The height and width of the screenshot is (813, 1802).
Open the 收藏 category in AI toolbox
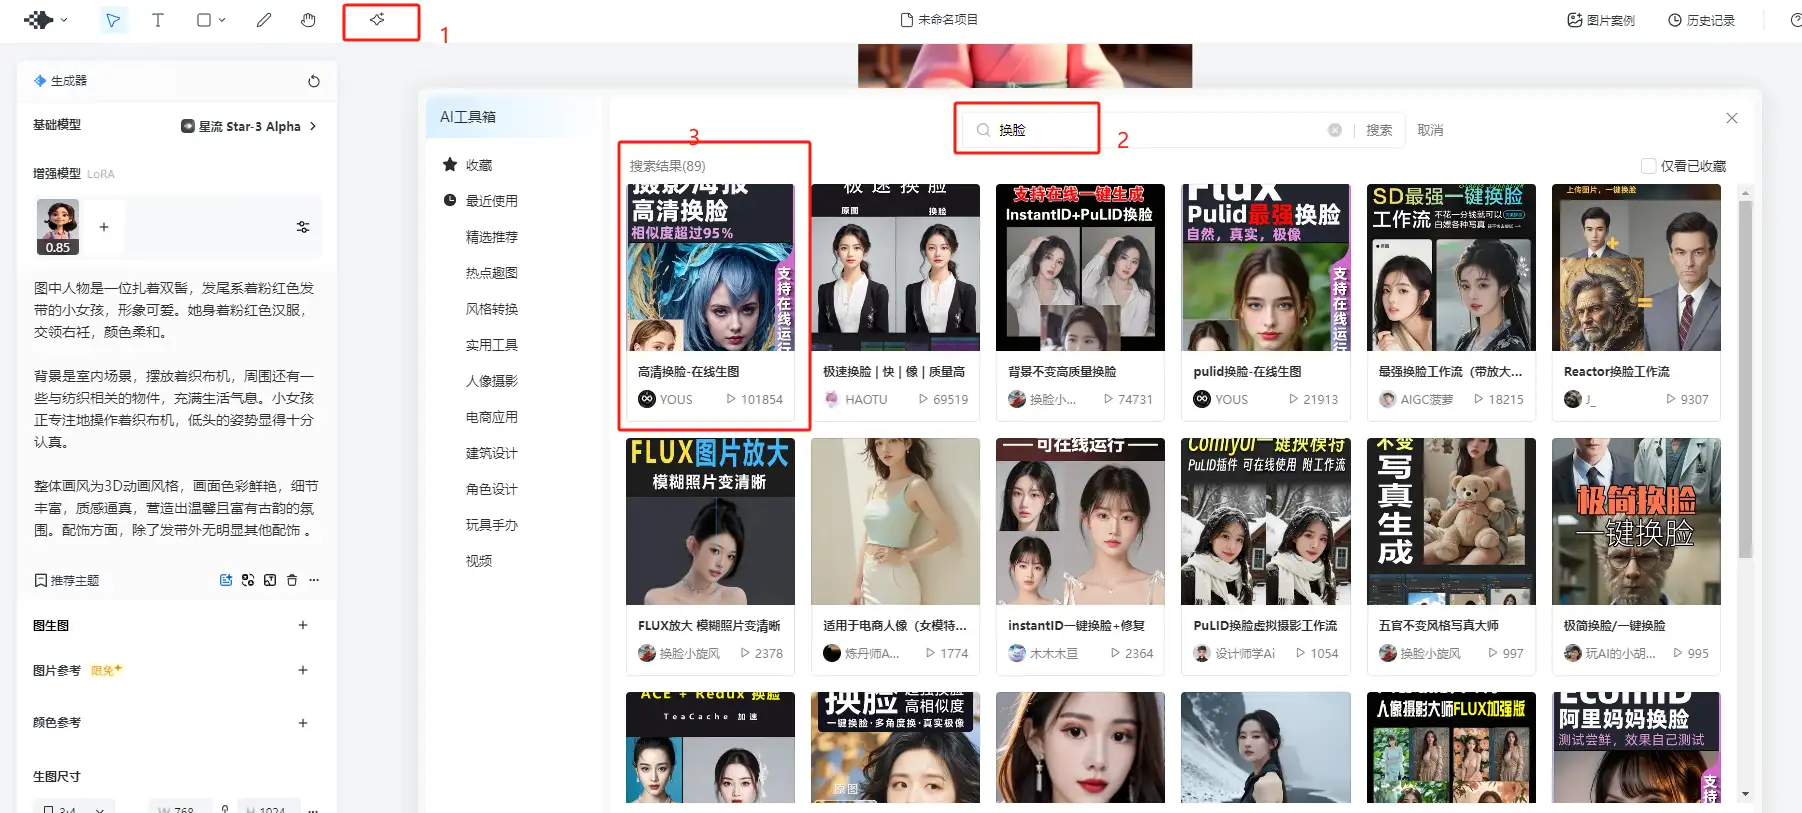(478, 165)
